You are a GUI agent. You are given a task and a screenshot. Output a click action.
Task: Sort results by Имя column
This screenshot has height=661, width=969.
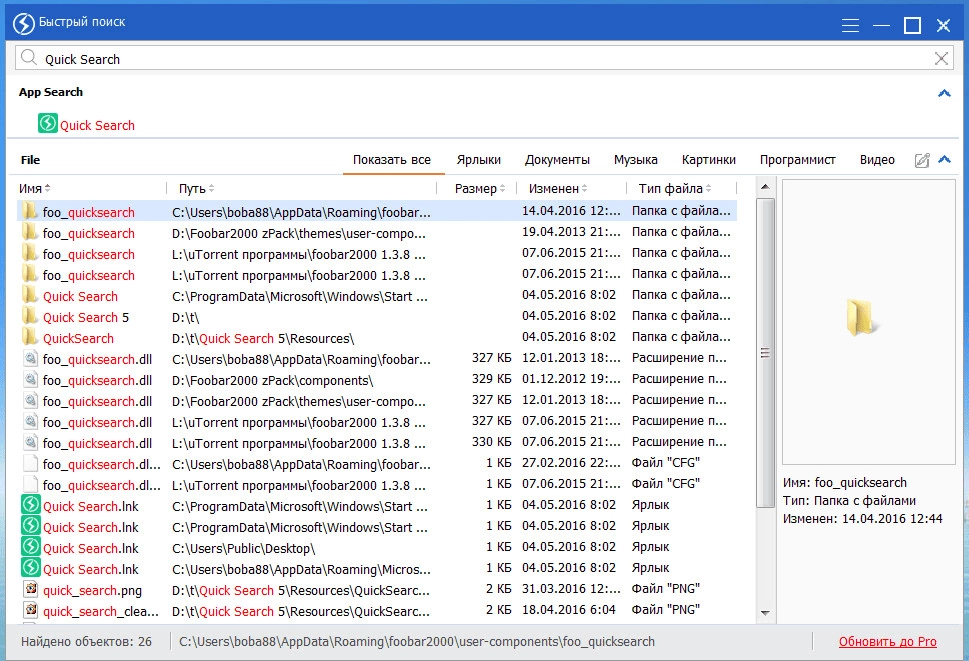pos(35,188)
